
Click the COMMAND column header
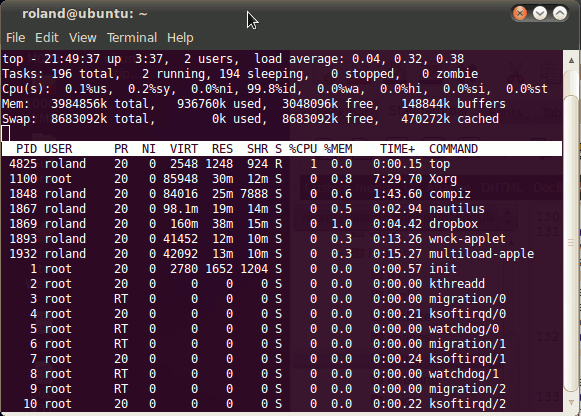[454, 149]
